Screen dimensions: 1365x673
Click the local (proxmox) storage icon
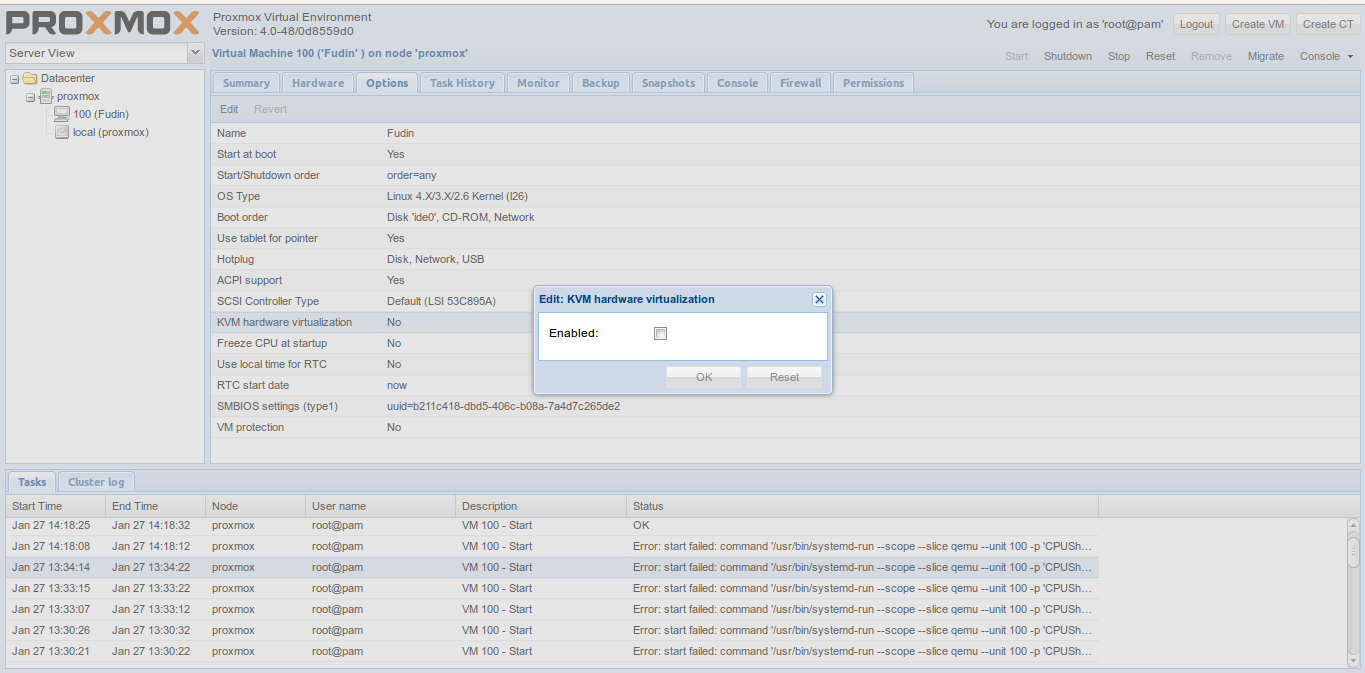62,132
